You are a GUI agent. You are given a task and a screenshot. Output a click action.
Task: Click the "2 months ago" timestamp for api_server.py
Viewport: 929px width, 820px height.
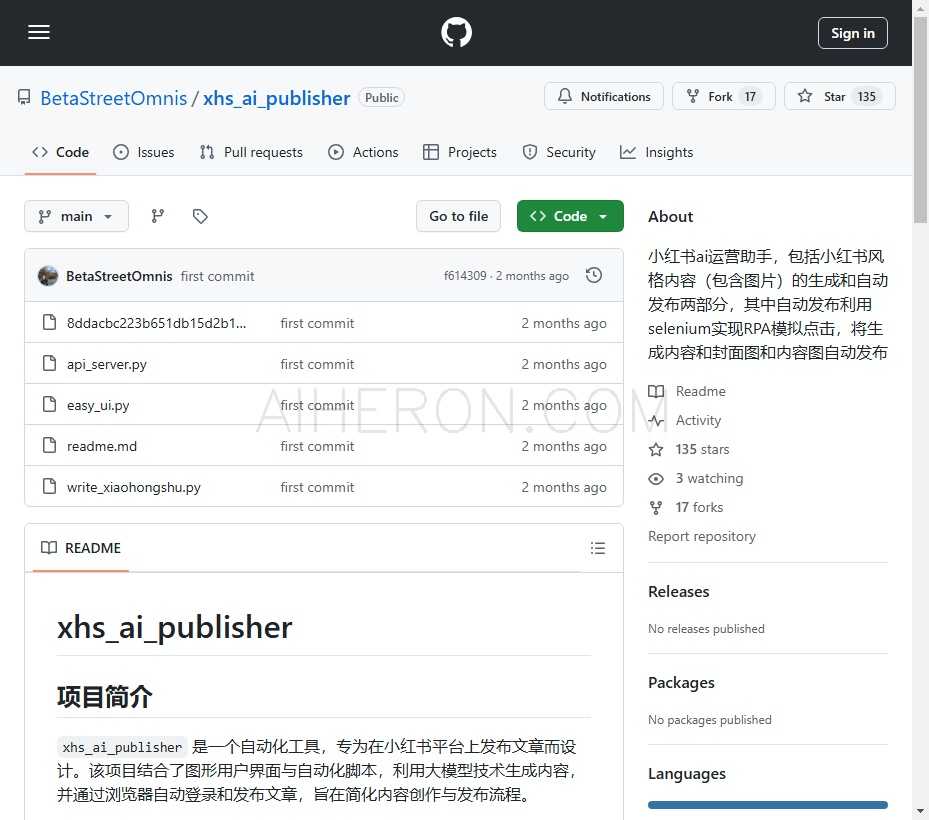coord(563,364)
